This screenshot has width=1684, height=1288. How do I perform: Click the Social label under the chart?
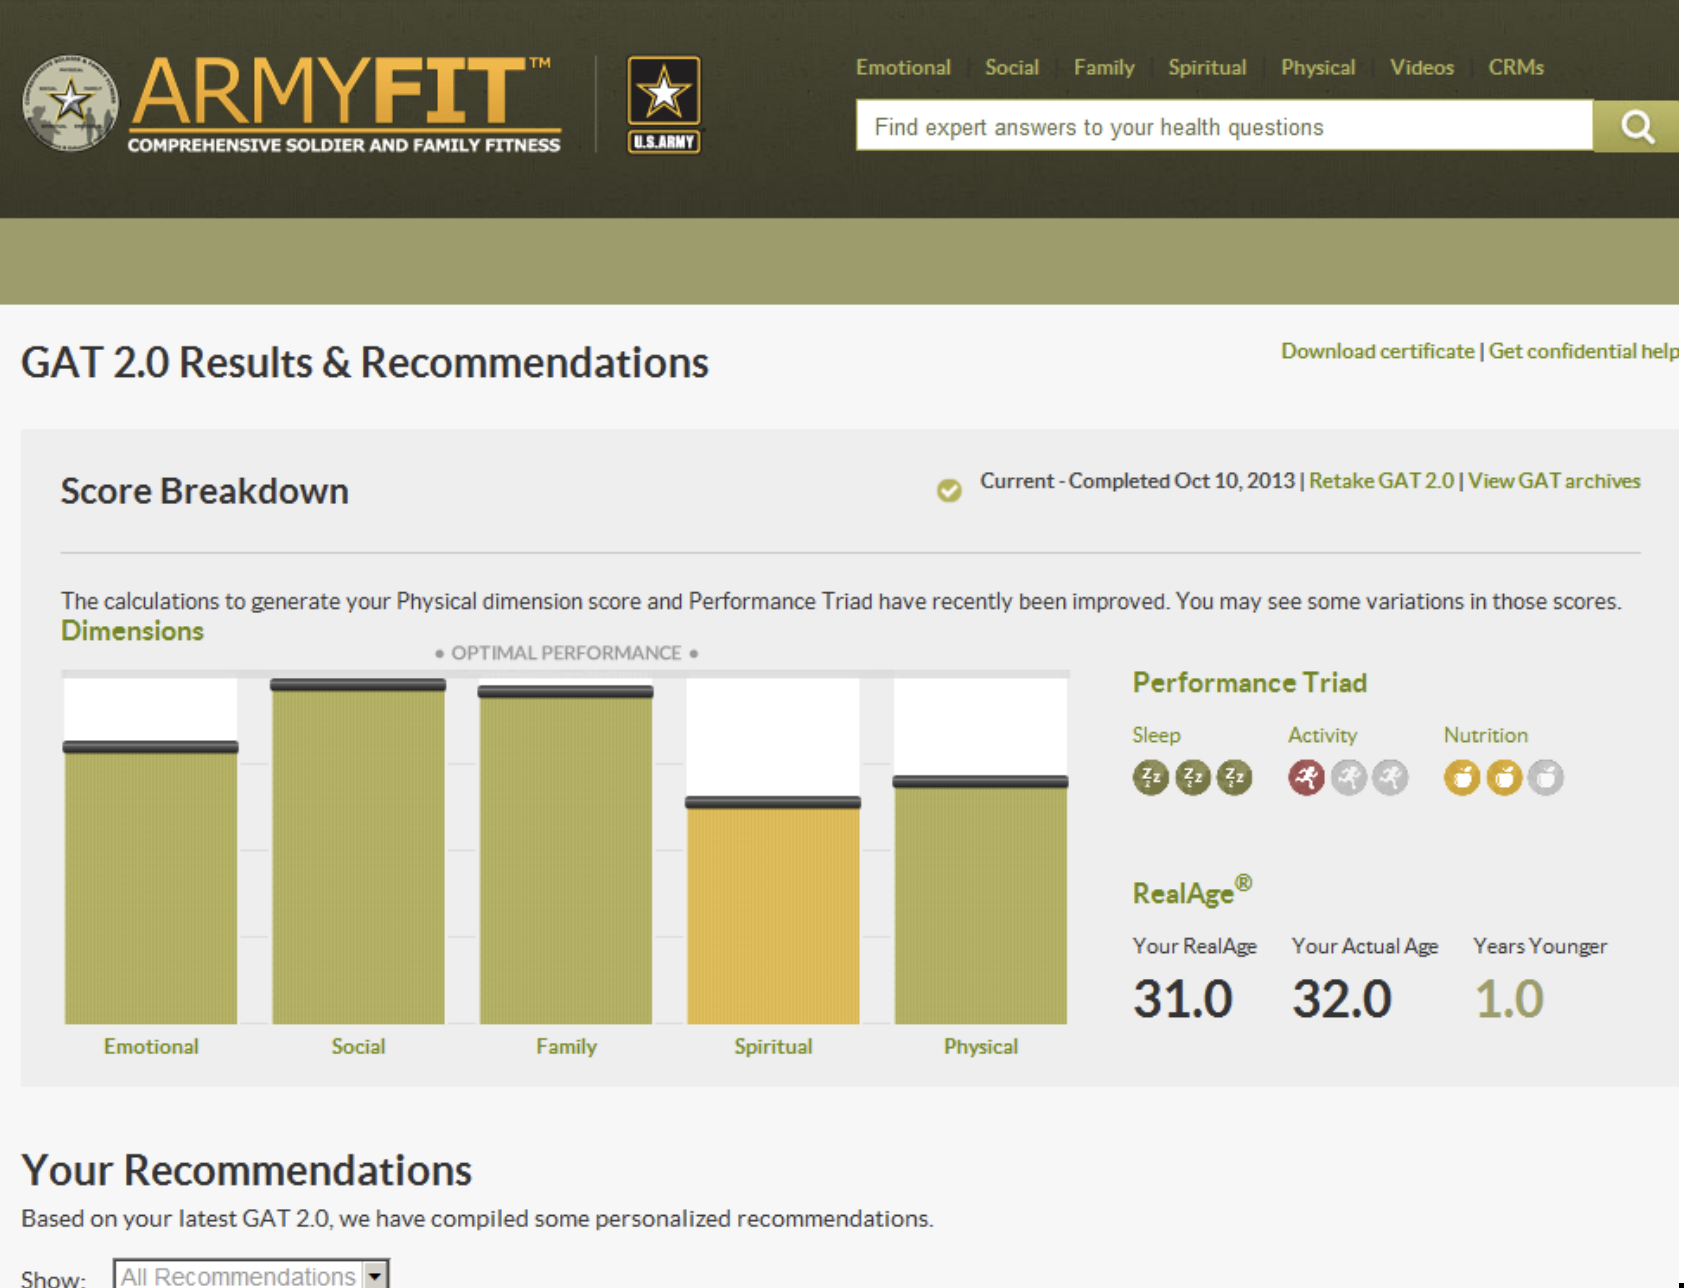click(x=358, y=1046)
